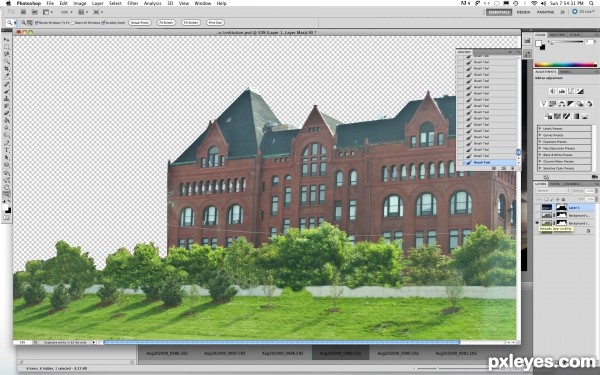Open the Filter menu
This screenshot has height=375, width=600.
pyautogui.click(x=132, y=3)
